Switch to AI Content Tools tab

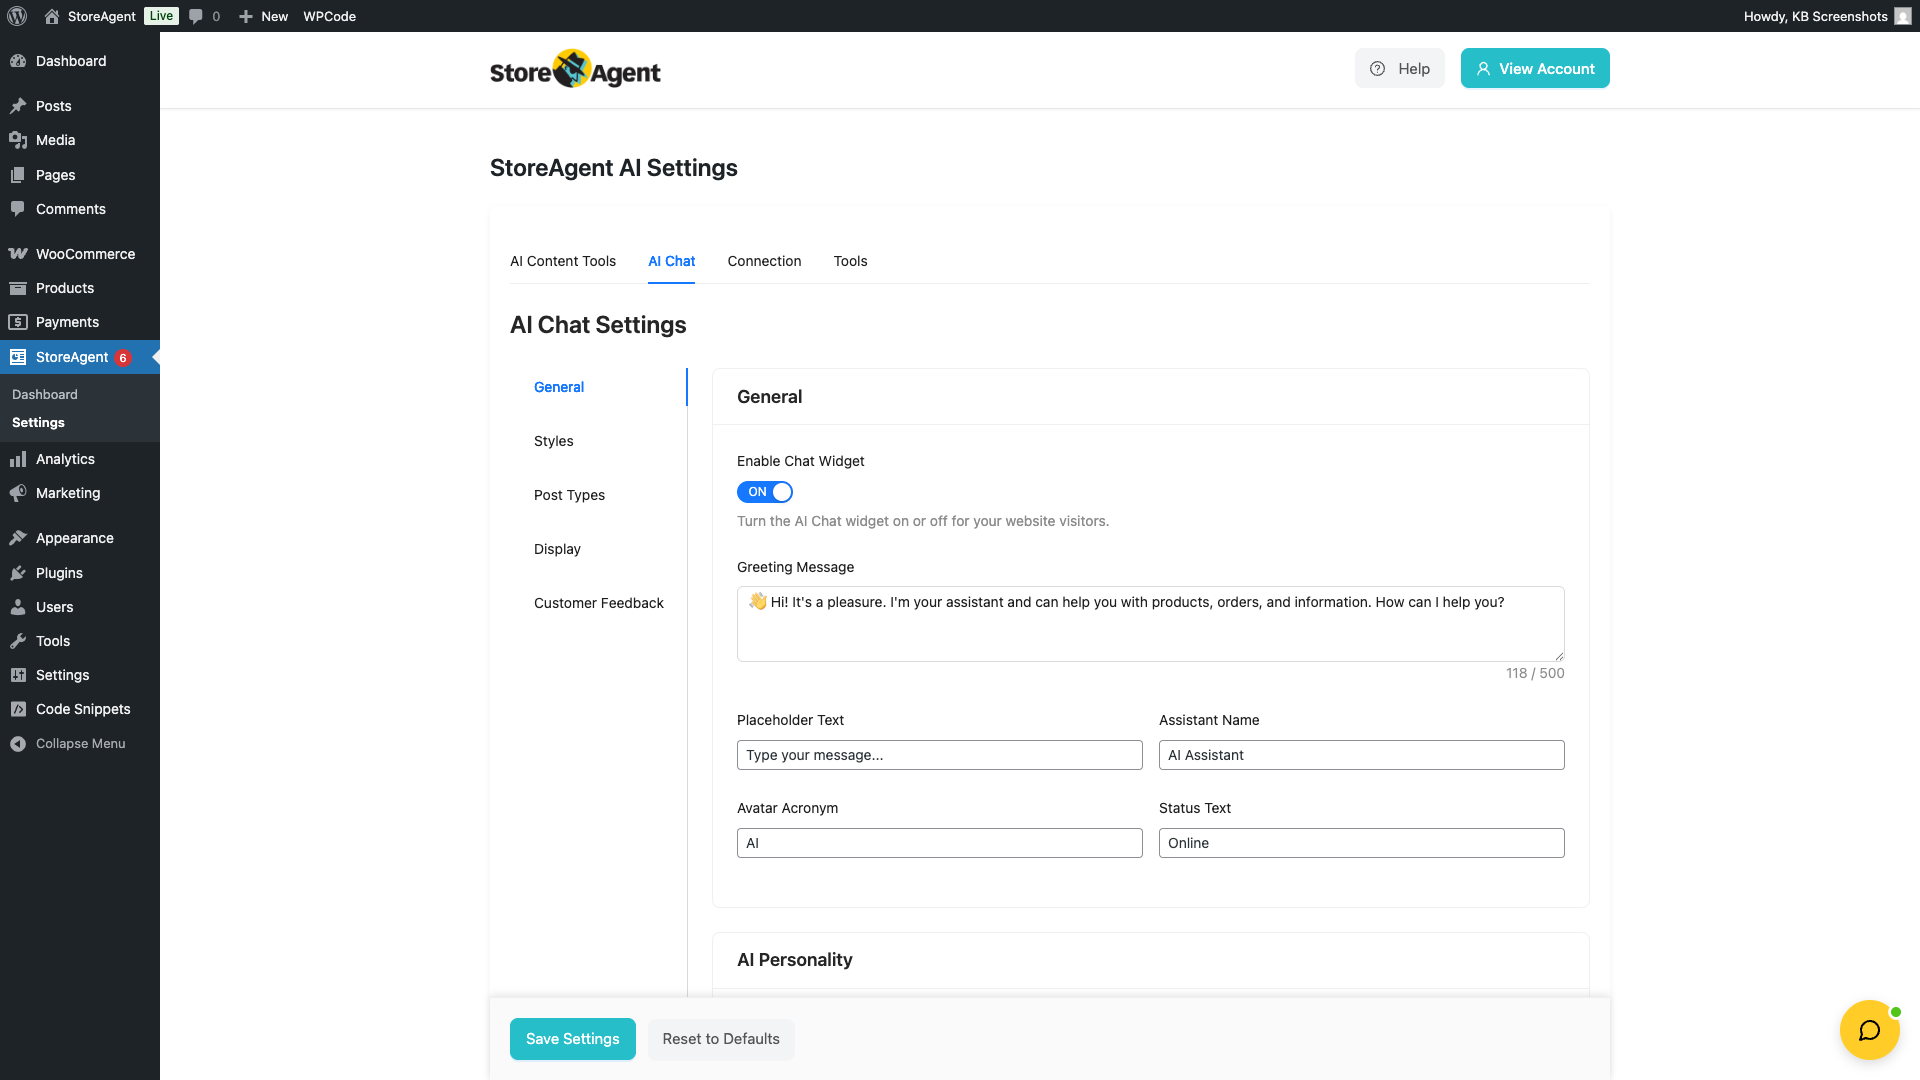pos(563,261)
